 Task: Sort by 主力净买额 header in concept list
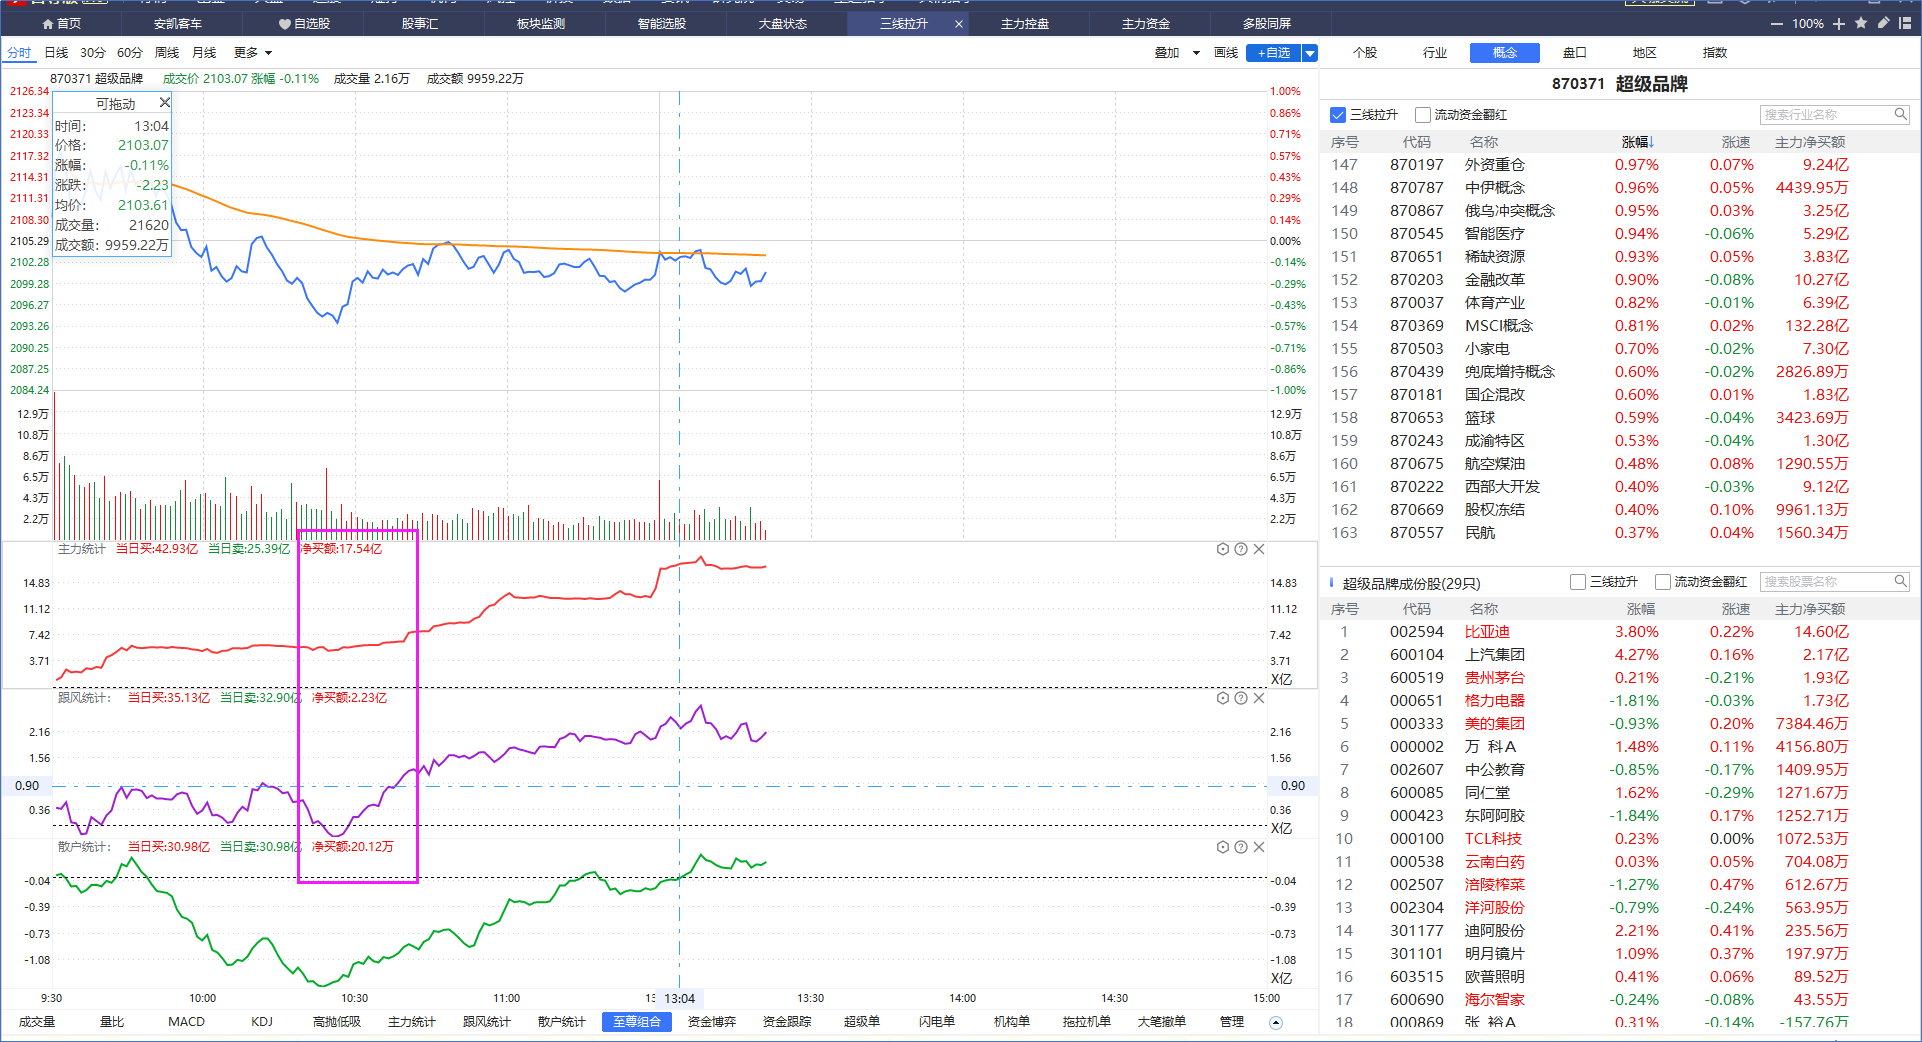pyautogui.click(x=1810, y=142)
